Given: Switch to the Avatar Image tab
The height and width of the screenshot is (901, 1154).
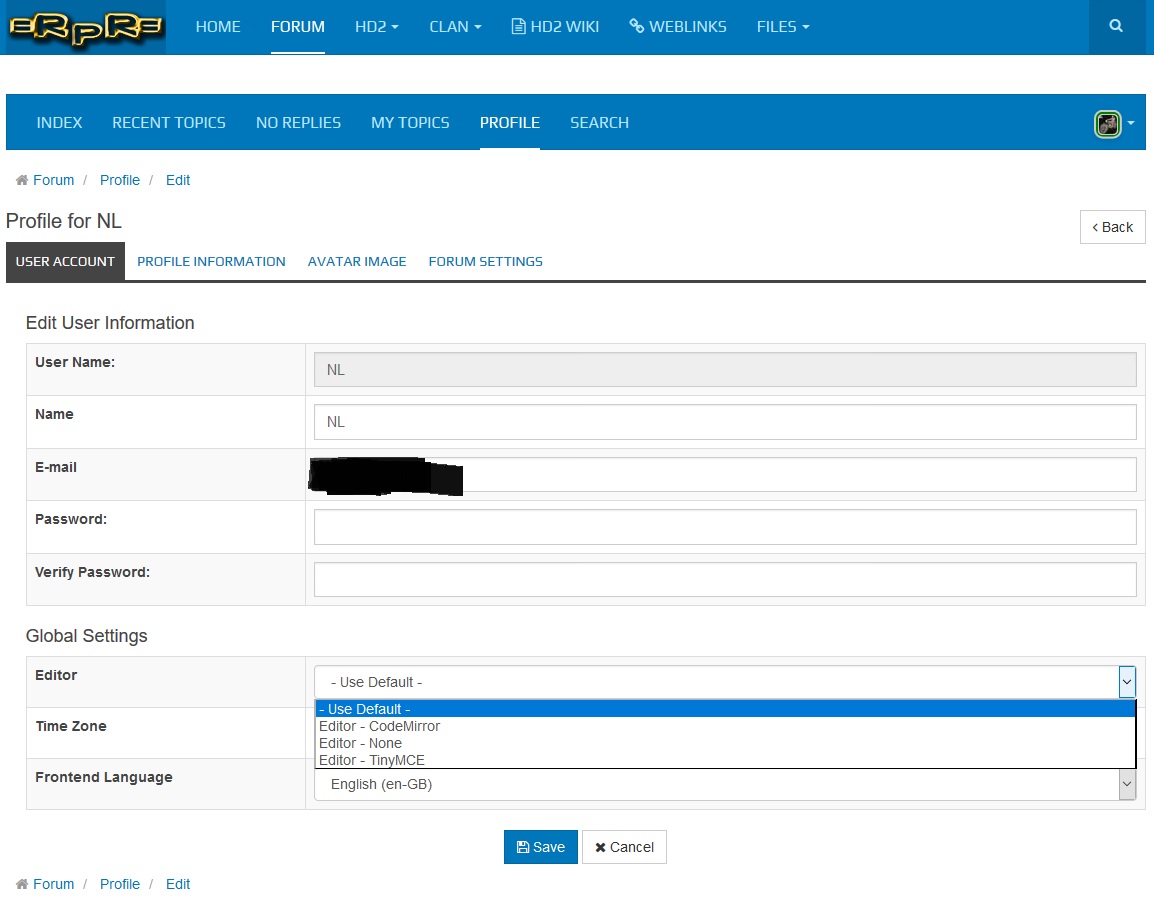Looking at the screenshot, I should (x=357, y=262).
